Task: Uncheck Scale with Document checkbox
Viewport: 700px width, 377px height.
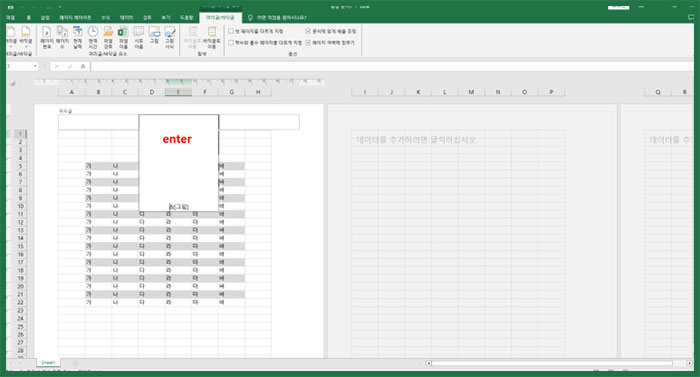Action: pos(308,31)
